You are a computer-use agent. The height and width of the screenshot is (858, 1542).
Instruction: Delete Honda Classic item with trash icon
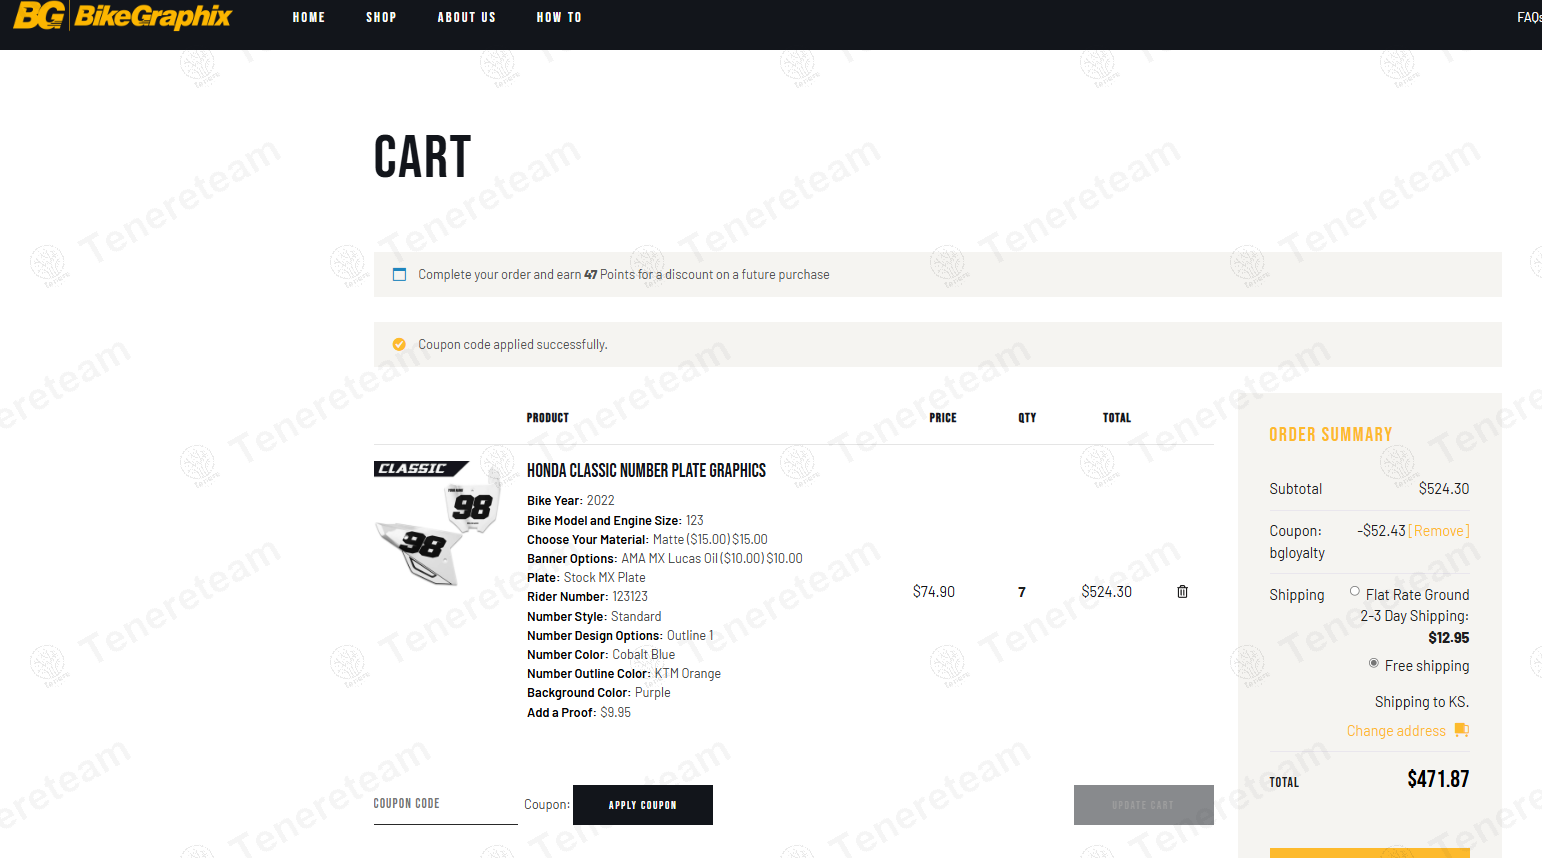(x=1182, y=592)
